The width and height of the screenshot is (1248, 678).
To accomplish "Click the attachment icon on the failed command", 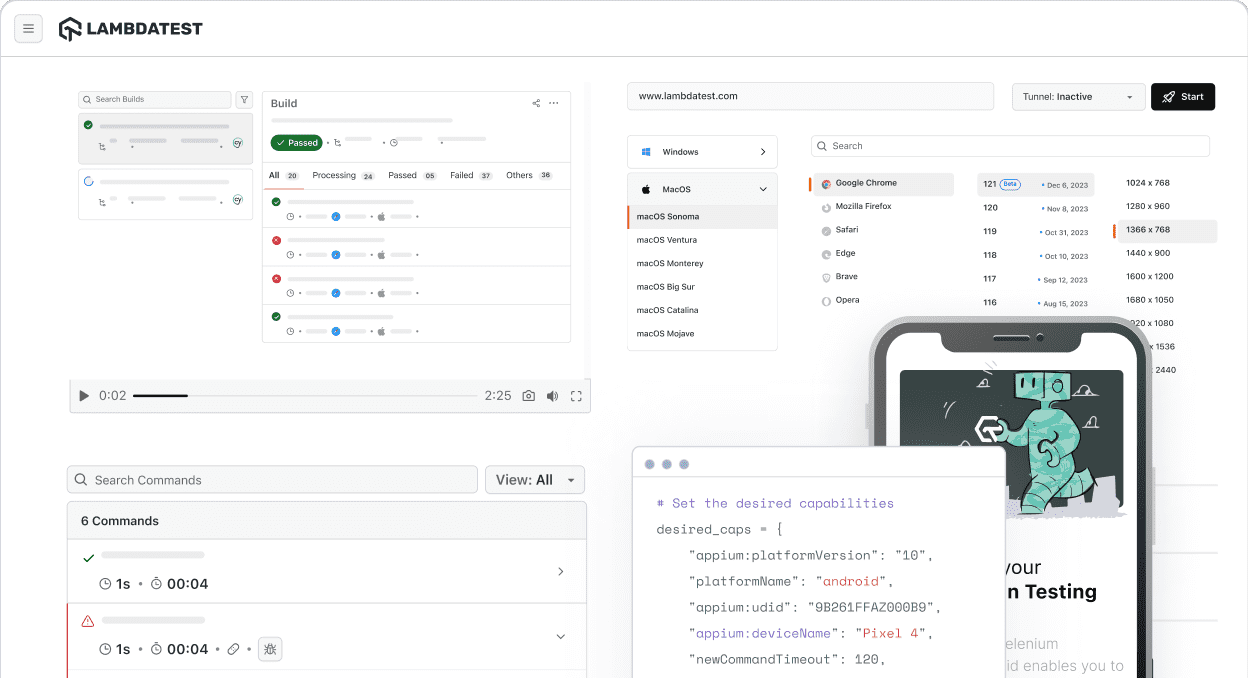I will [x=235, y=649].
